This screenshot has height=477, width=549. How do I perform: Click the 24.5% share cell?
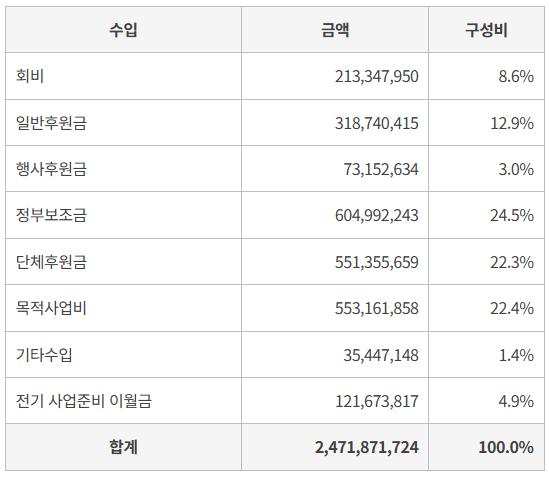[512, 215]
